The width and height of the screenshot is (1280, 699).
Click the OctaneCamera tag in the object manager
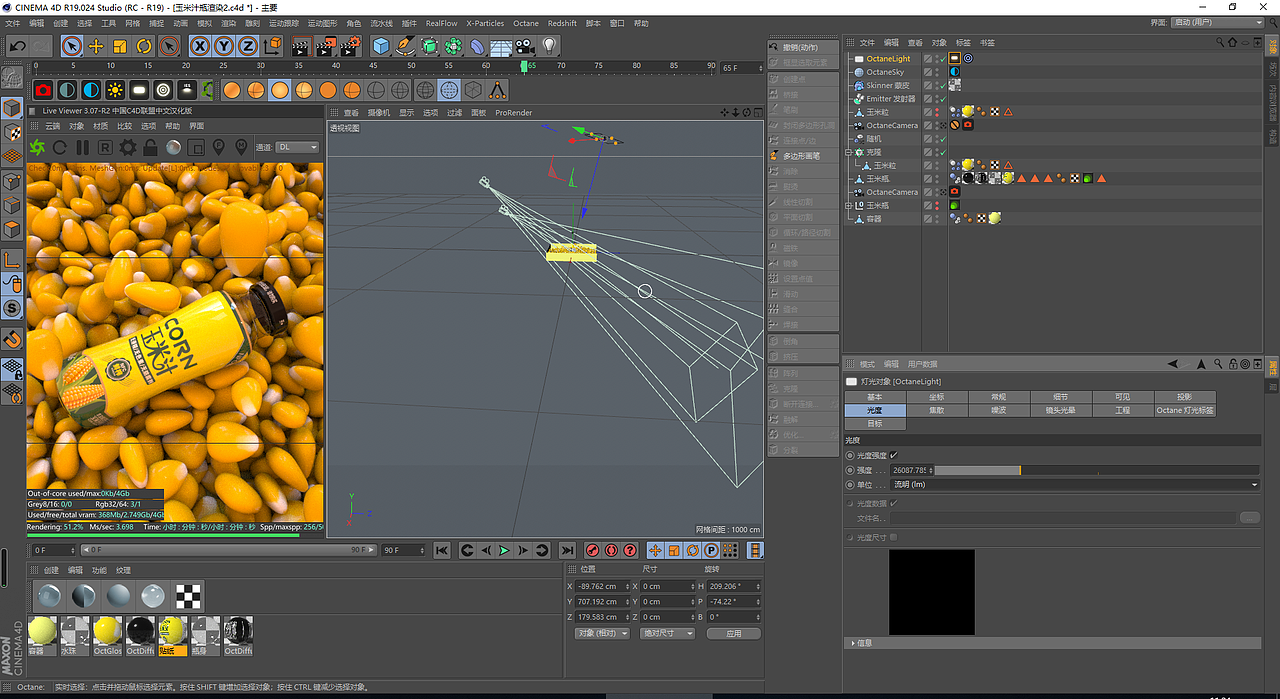click(x=968, y=125)
